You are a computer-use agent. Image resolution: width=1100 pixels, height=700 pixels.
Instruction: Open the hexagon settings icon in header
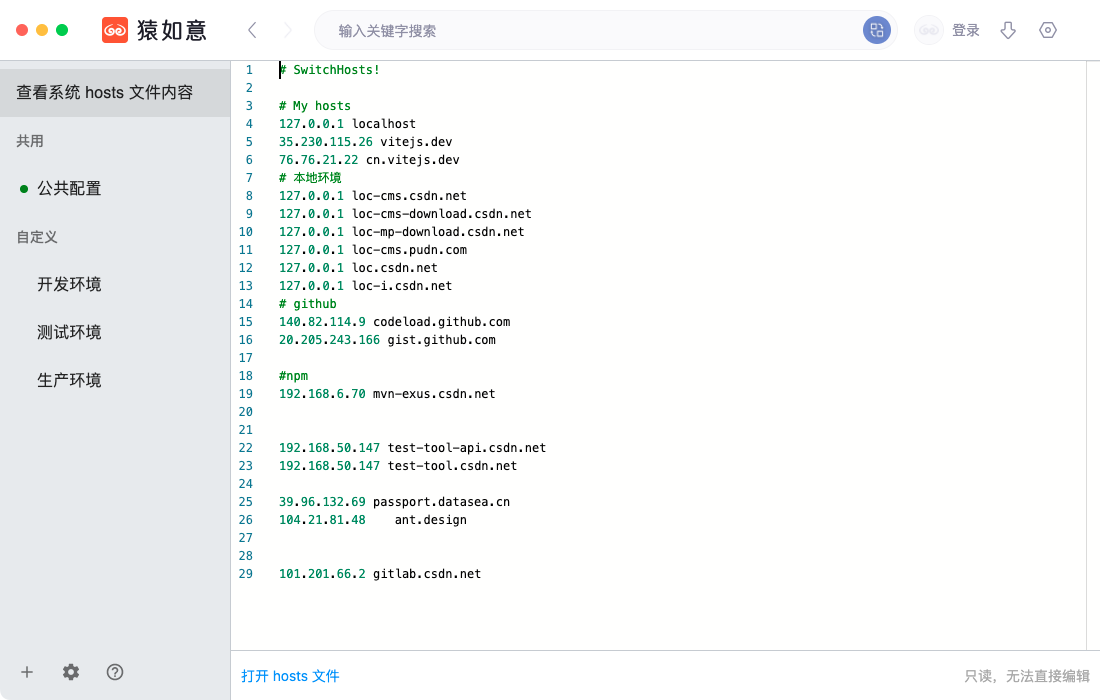pyautogui.click(x=1048, y=30)
